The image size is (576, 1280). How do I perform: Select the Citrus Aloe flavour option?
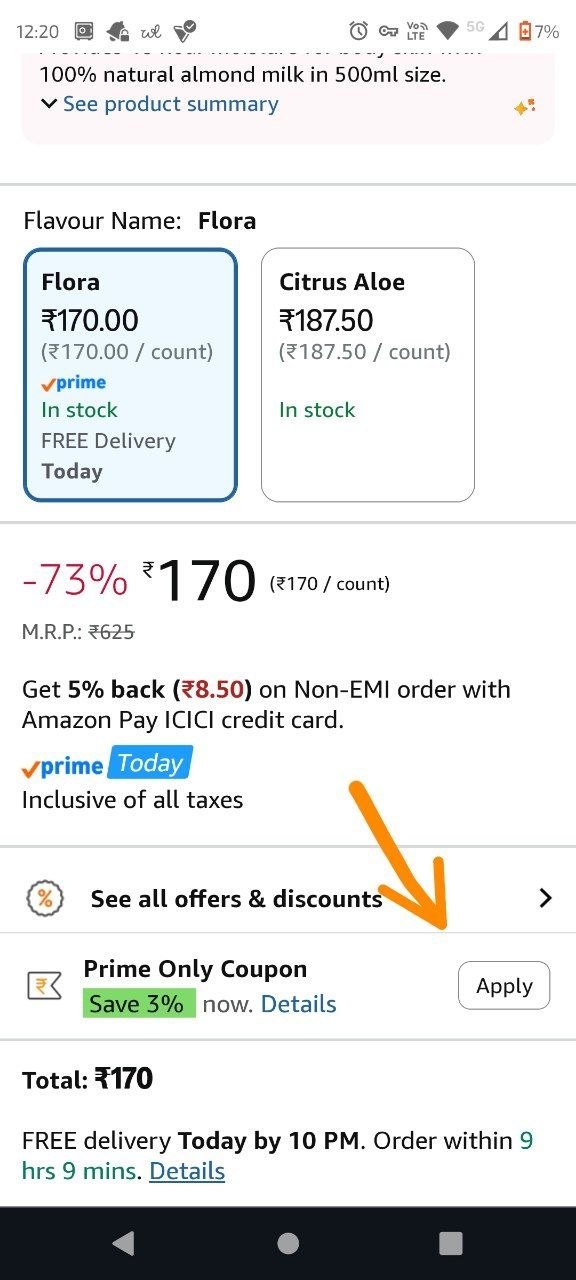pyautogui.click(x=368, y=375)
